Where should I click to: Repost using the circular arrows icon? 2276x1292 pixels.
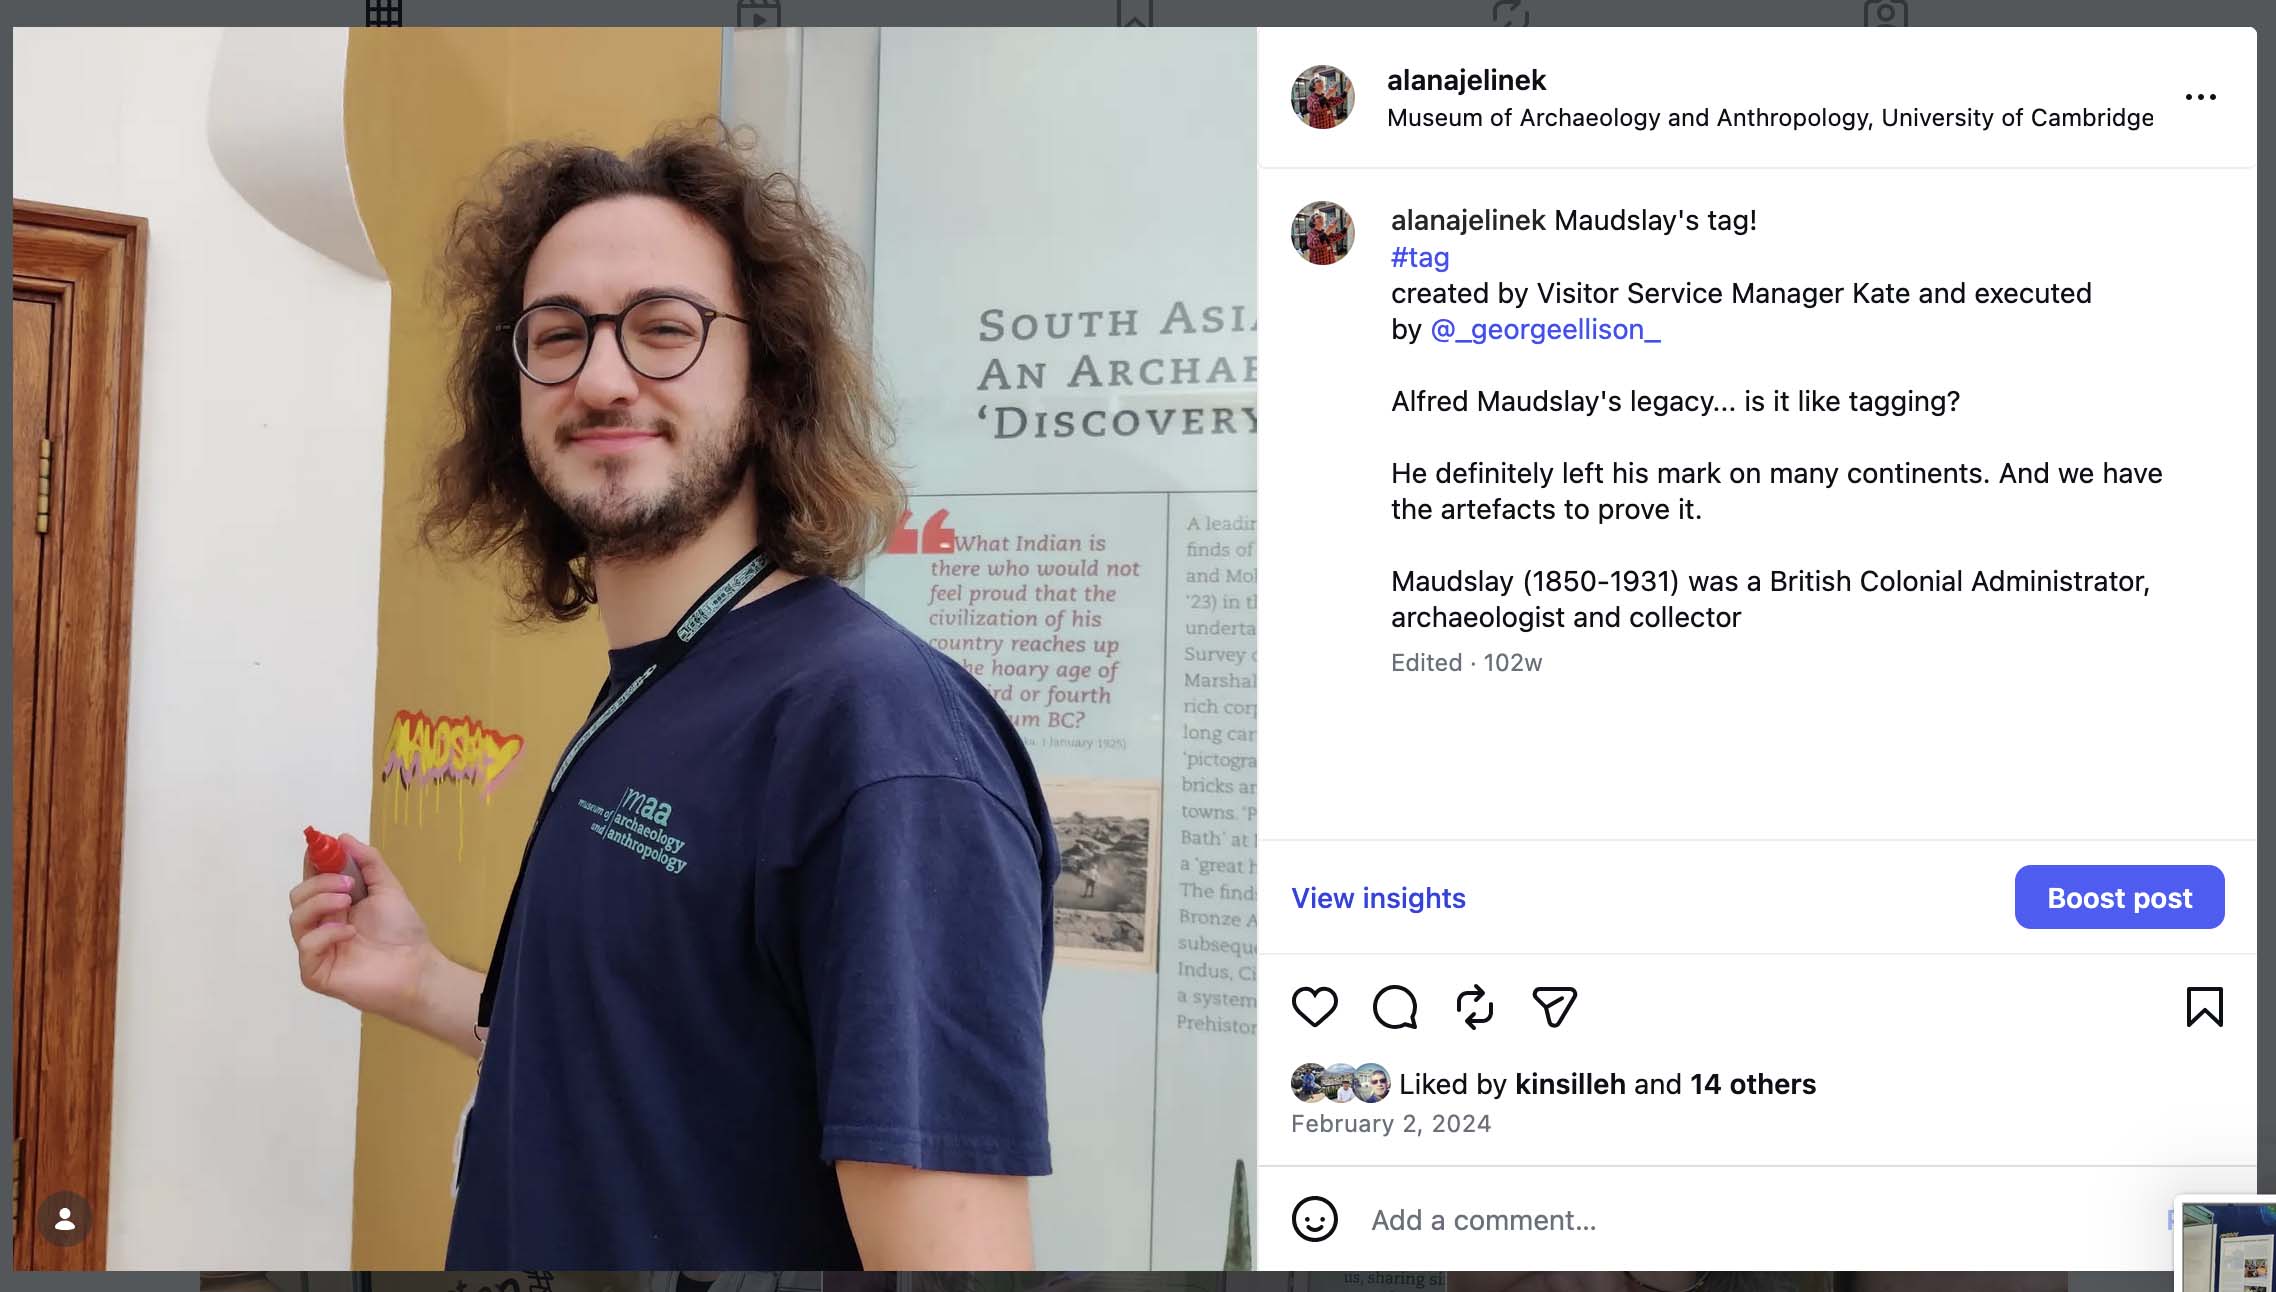[1474, 1006]
